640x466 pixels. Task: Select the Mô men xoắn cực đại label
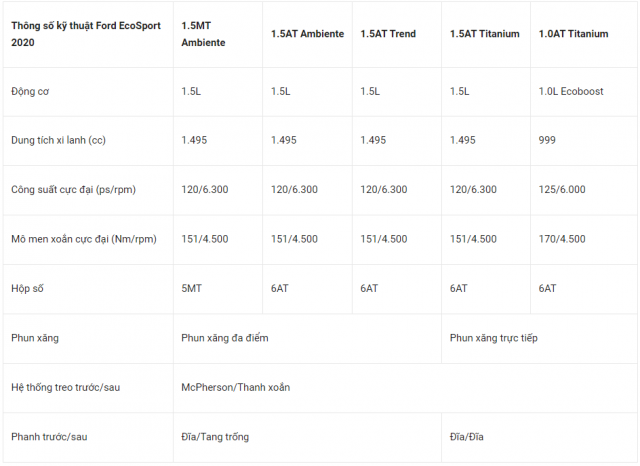coord(84,239)
